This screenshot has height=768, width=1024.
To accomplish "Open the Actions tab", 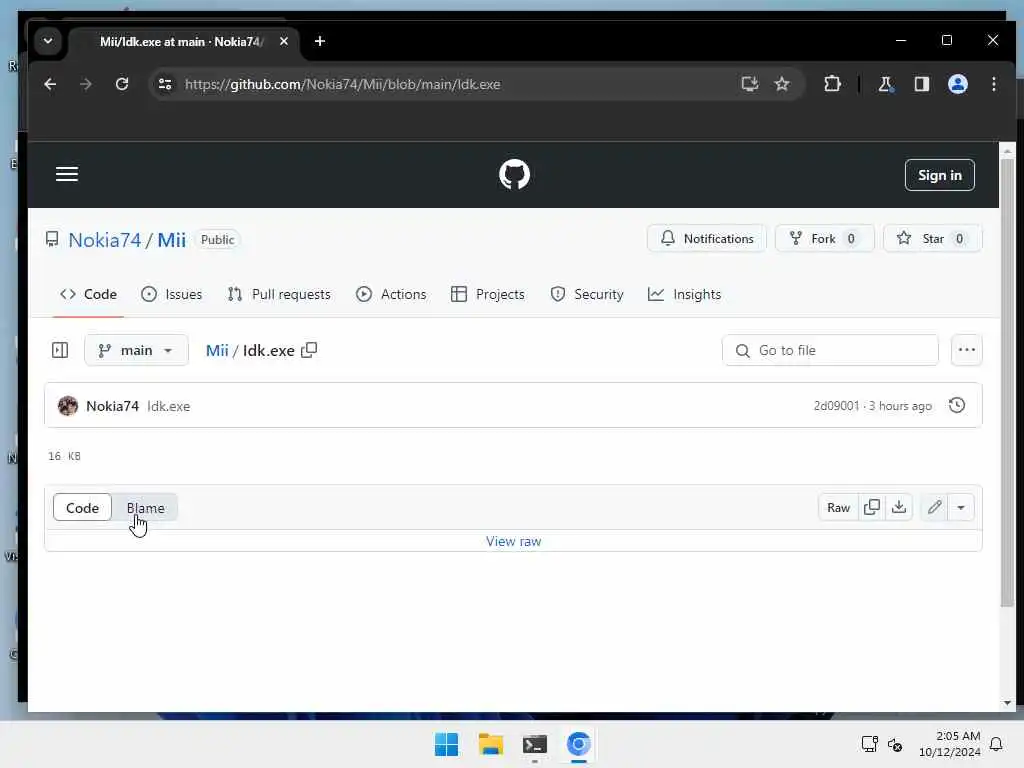I will (391, 295).
